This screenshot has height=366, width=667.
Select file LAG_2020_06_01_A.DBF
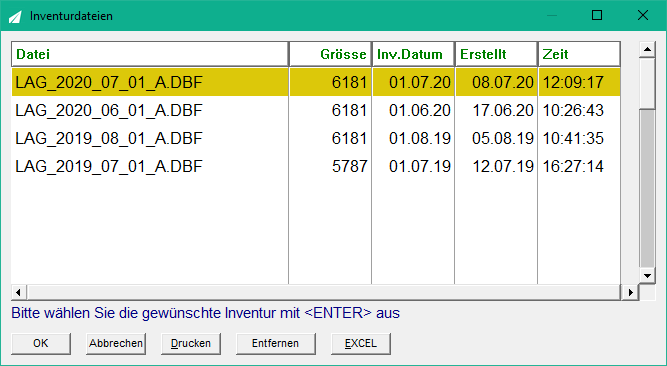point(109,110)
